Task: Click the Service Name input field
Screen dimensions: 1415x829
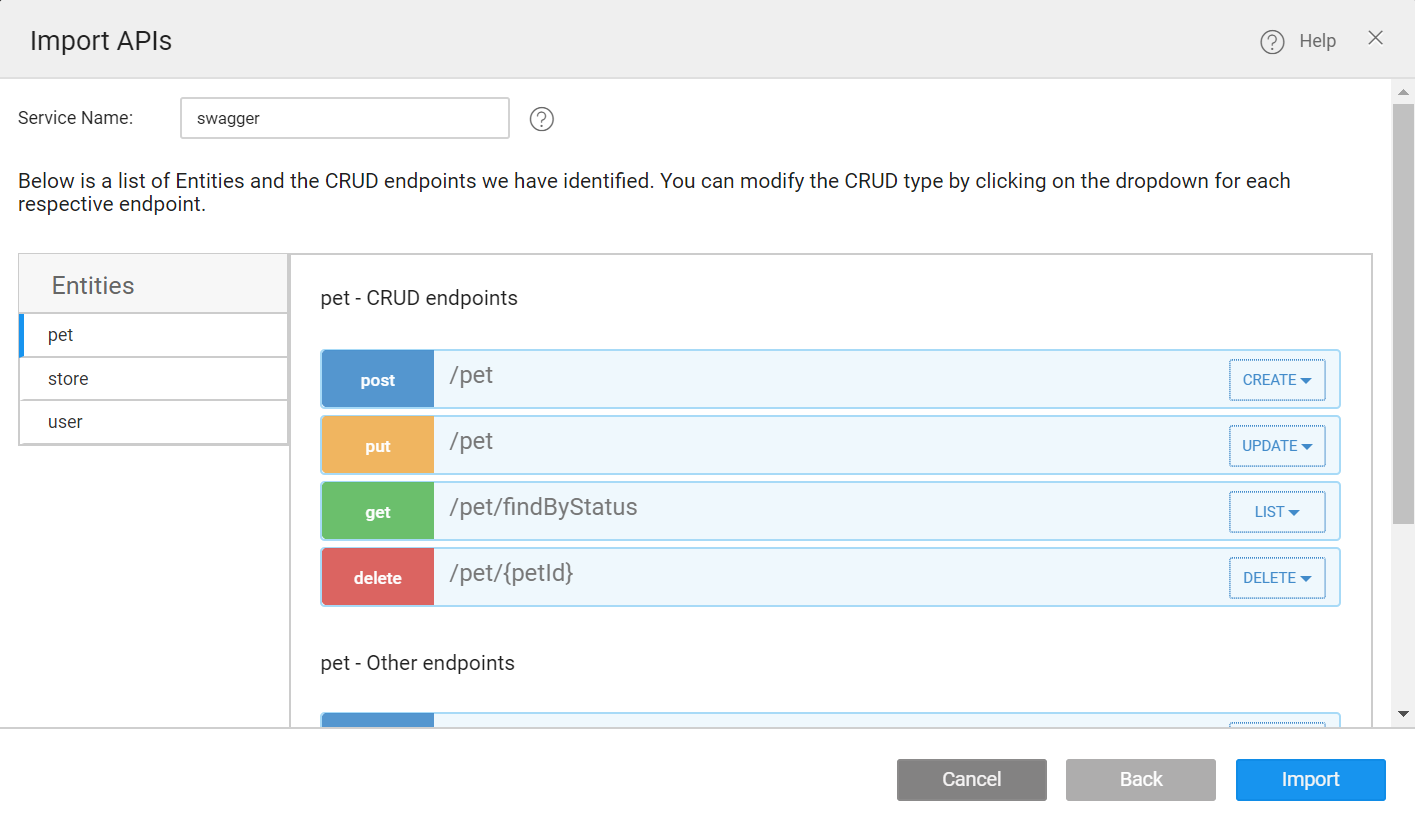Action: pos(344,118)
